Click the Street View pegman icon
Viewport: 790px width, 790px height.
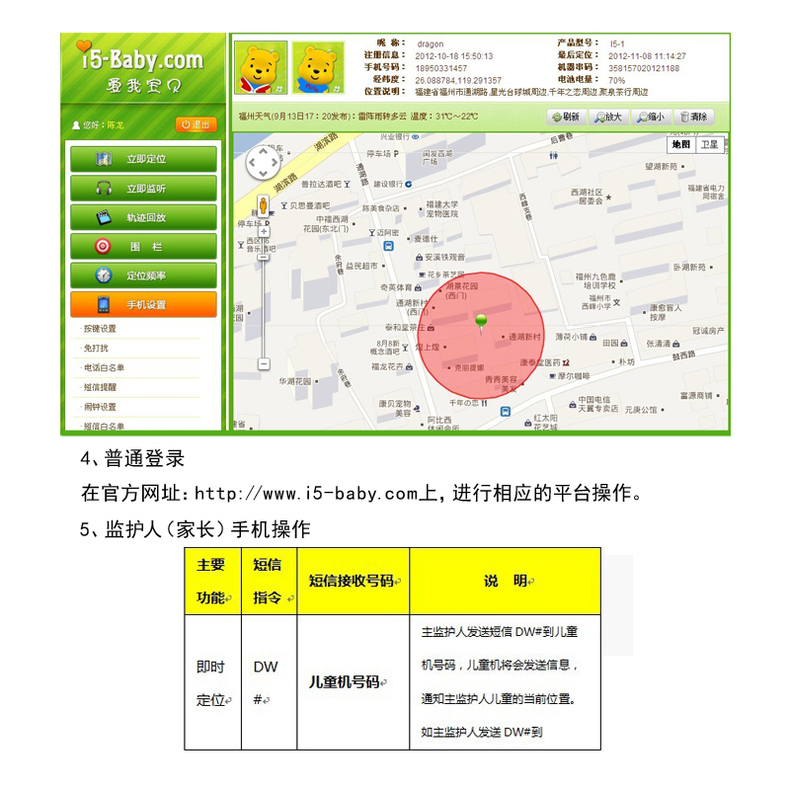click(263, 206)
